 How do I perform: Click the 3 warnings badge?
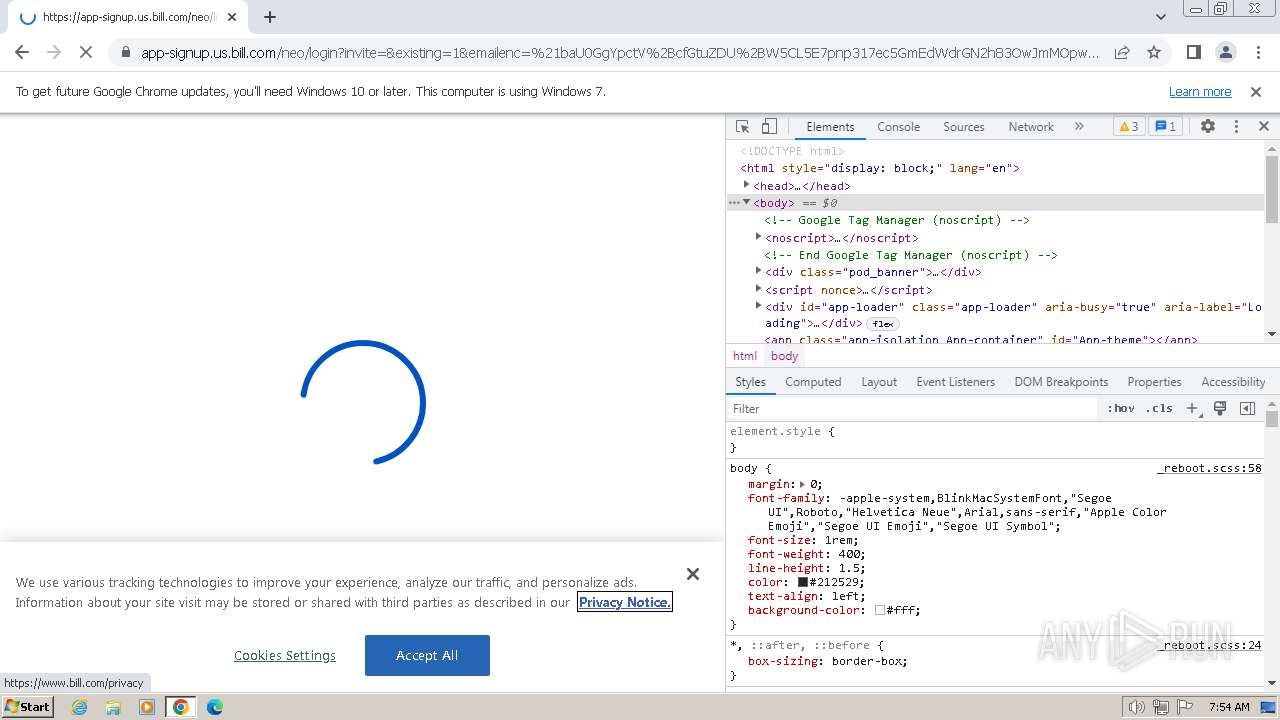[1128, 127]
